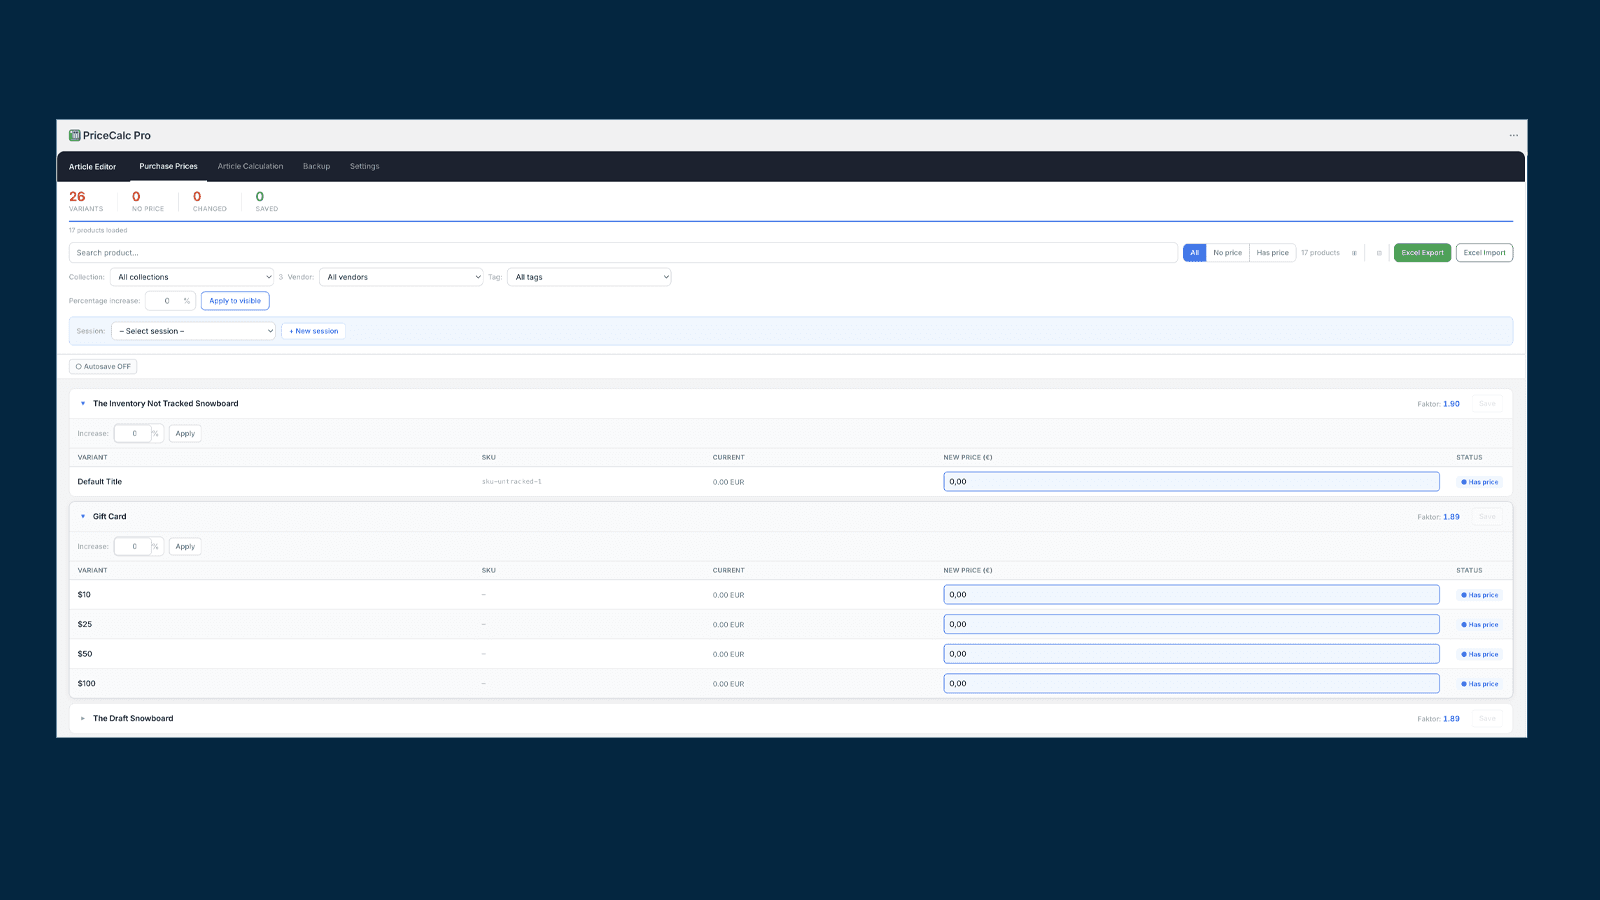Click Apply to visible button
1600x900 pixels.
coord(235,301)
